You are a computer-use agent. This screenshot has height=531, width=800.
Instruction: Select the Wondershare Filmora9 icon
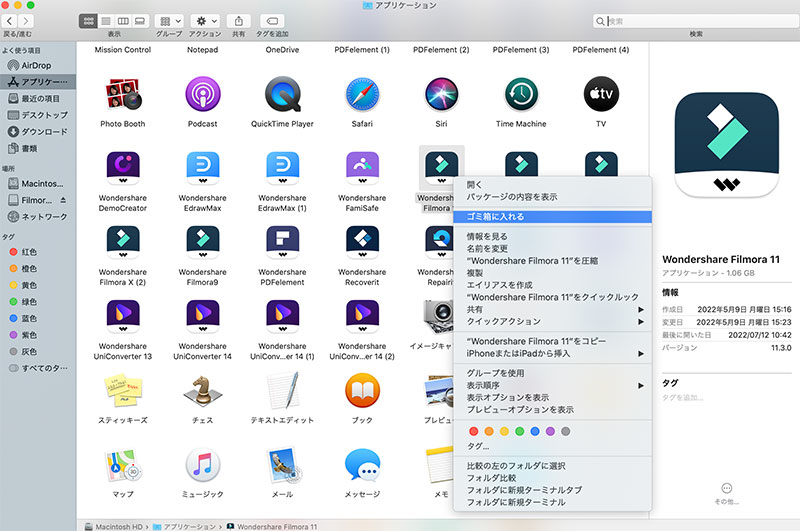point(203,242)
